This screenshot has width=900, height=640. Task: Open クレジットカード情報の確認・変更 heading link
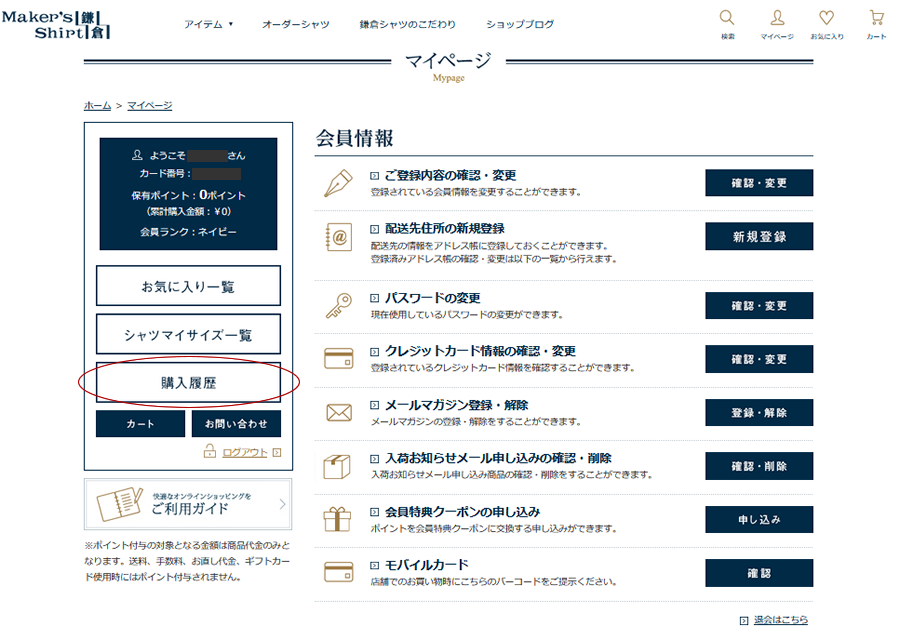pyautogui.click(x=480, y=351)
